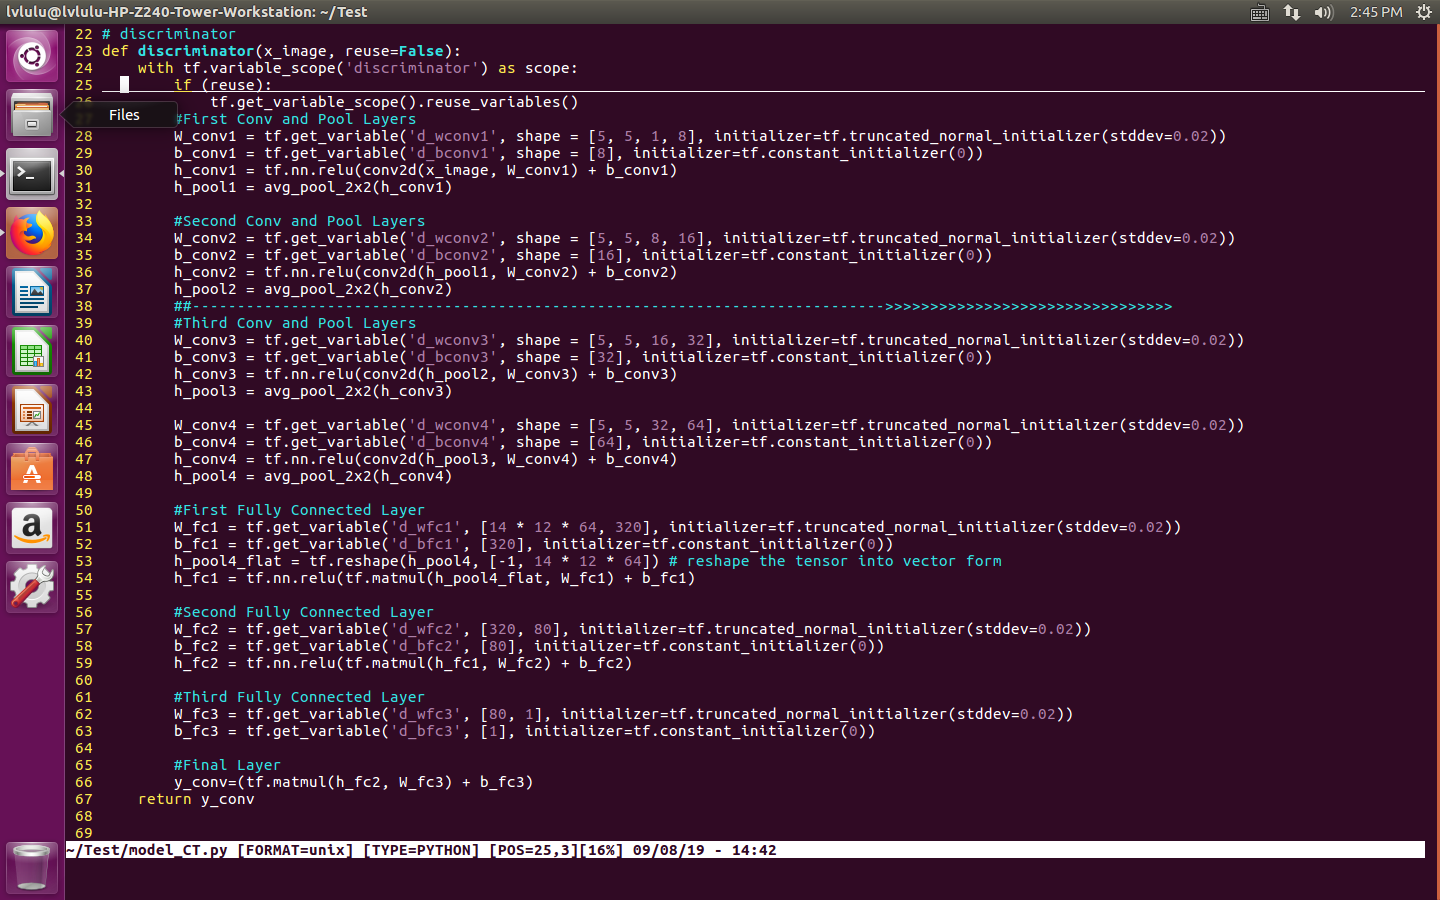Click the '#Final Layer' comment
Viewport: 1440px width, 900px height.
click(227, 765)
